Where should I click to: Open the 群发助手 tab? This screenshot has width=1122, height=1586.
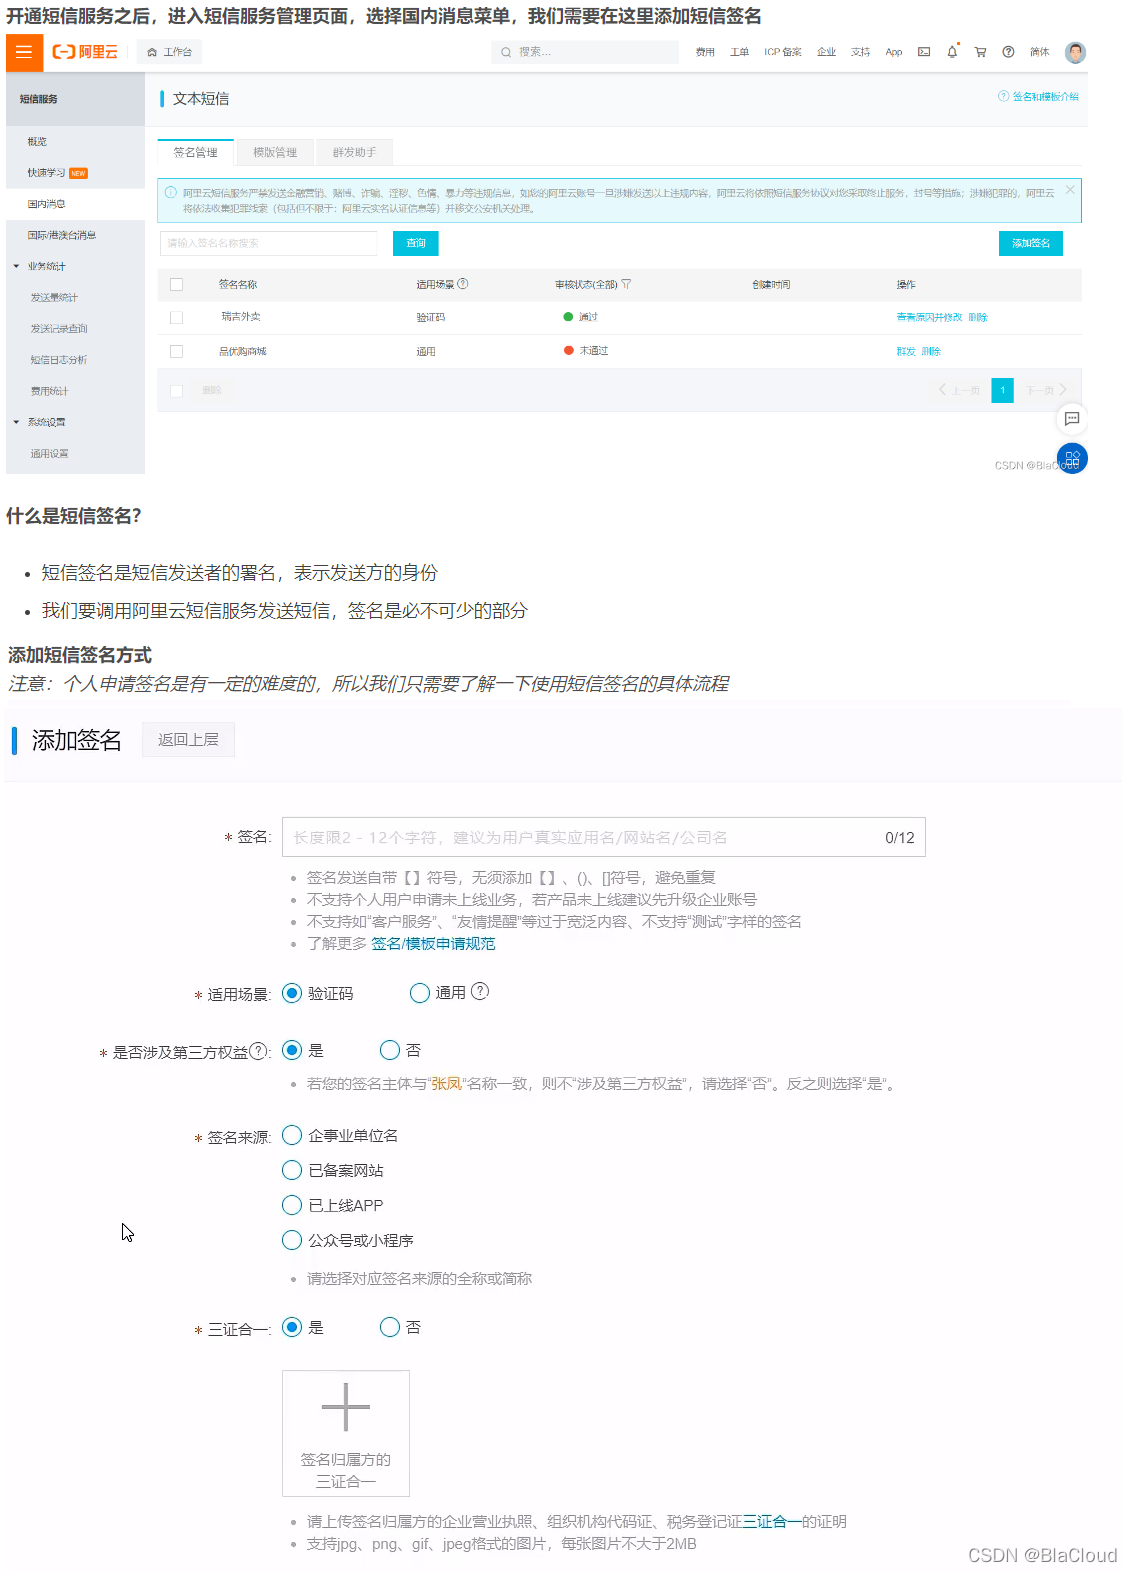[x=354, y=153]
